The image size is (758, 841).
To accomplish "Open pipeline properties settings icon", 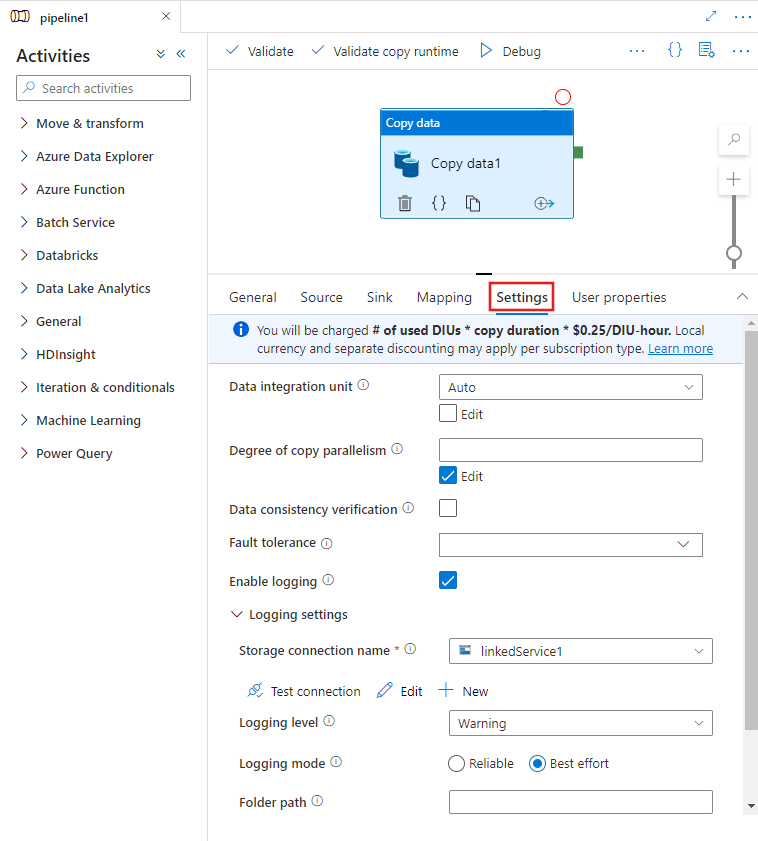I will pyautogui.click(x=707, y=50).
